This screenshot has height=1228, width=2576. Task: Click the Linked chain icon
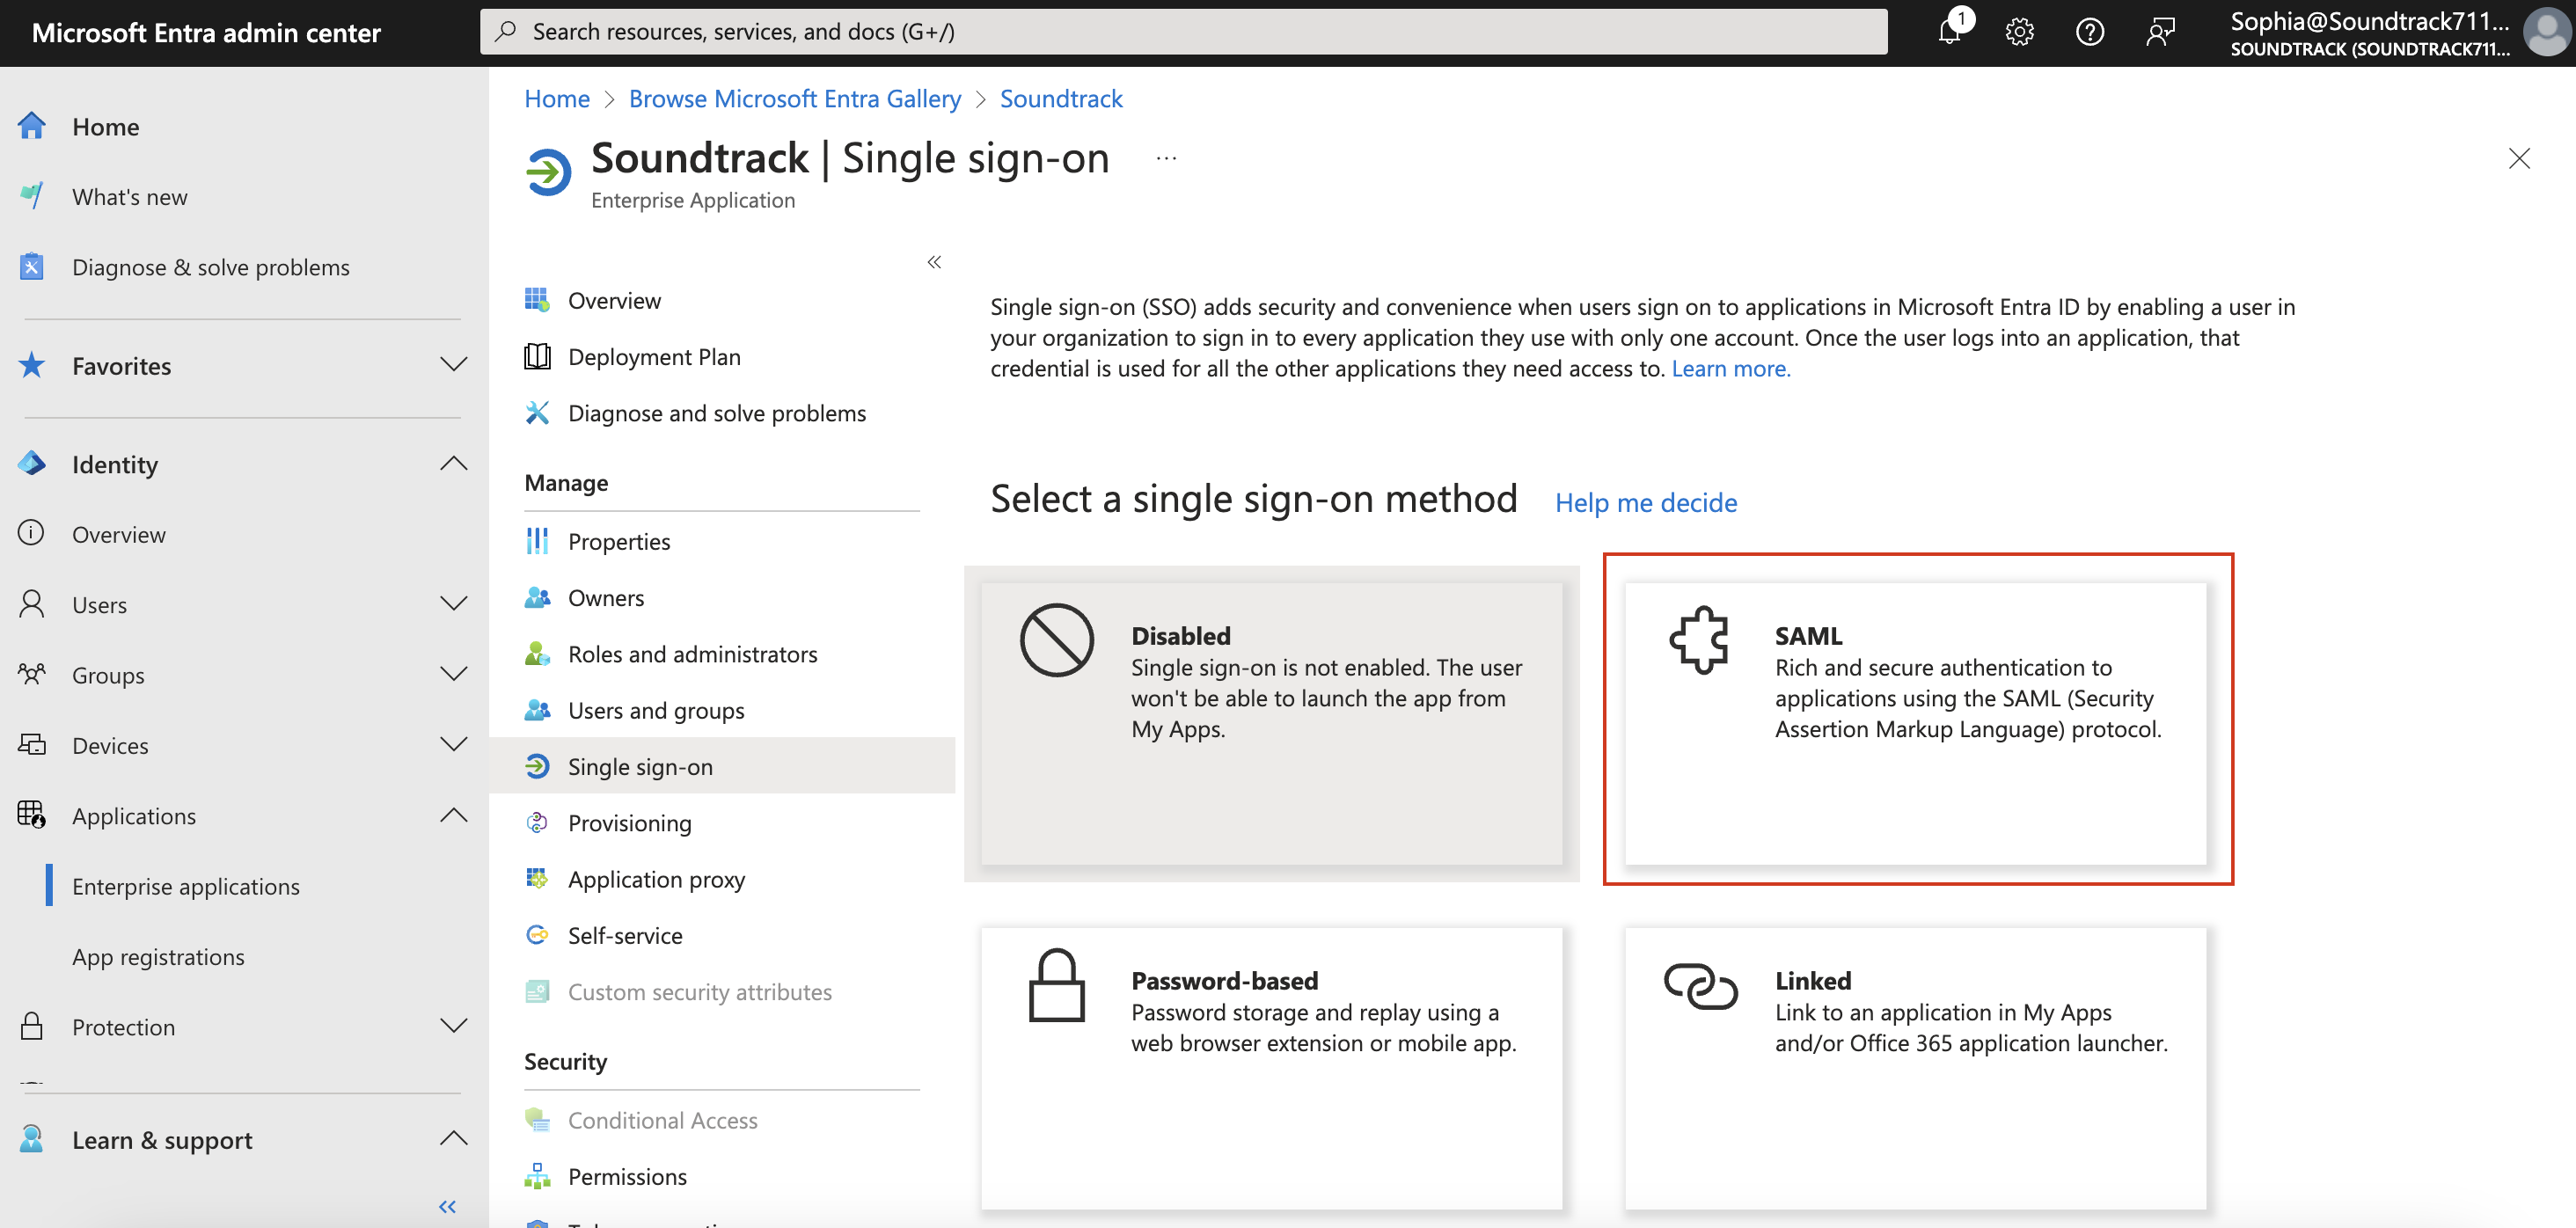pos(1700,986)
